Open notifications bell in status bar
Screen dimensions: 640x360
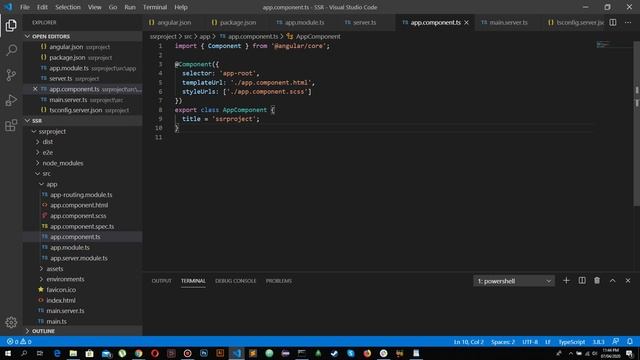[x=630, y=342]
